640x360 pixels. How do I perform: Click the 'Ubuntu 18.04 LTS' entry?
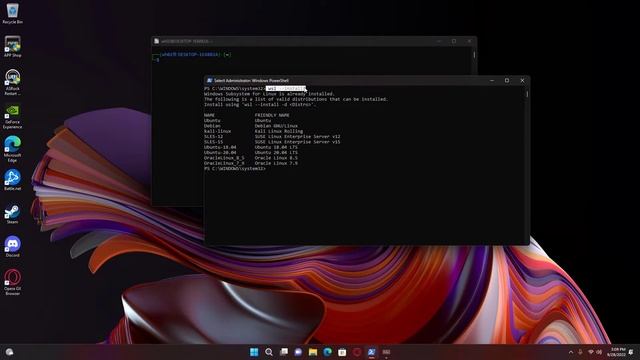[x=276, y=147]
